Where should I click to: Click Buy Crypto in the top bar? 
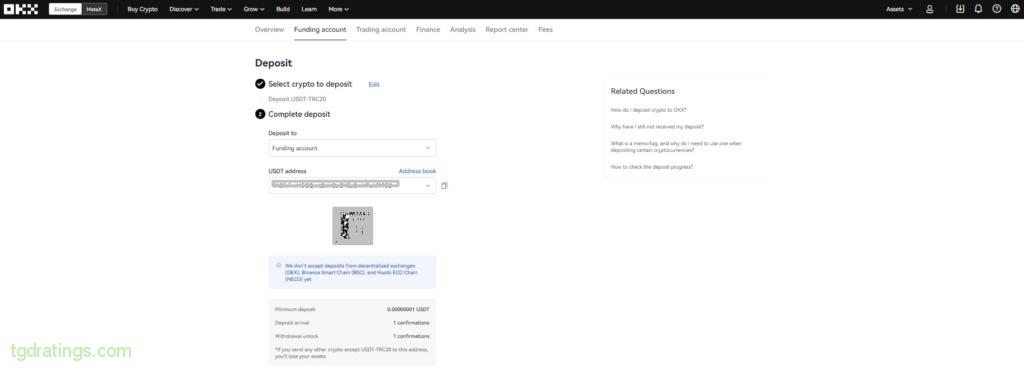[x=142, y=9]
